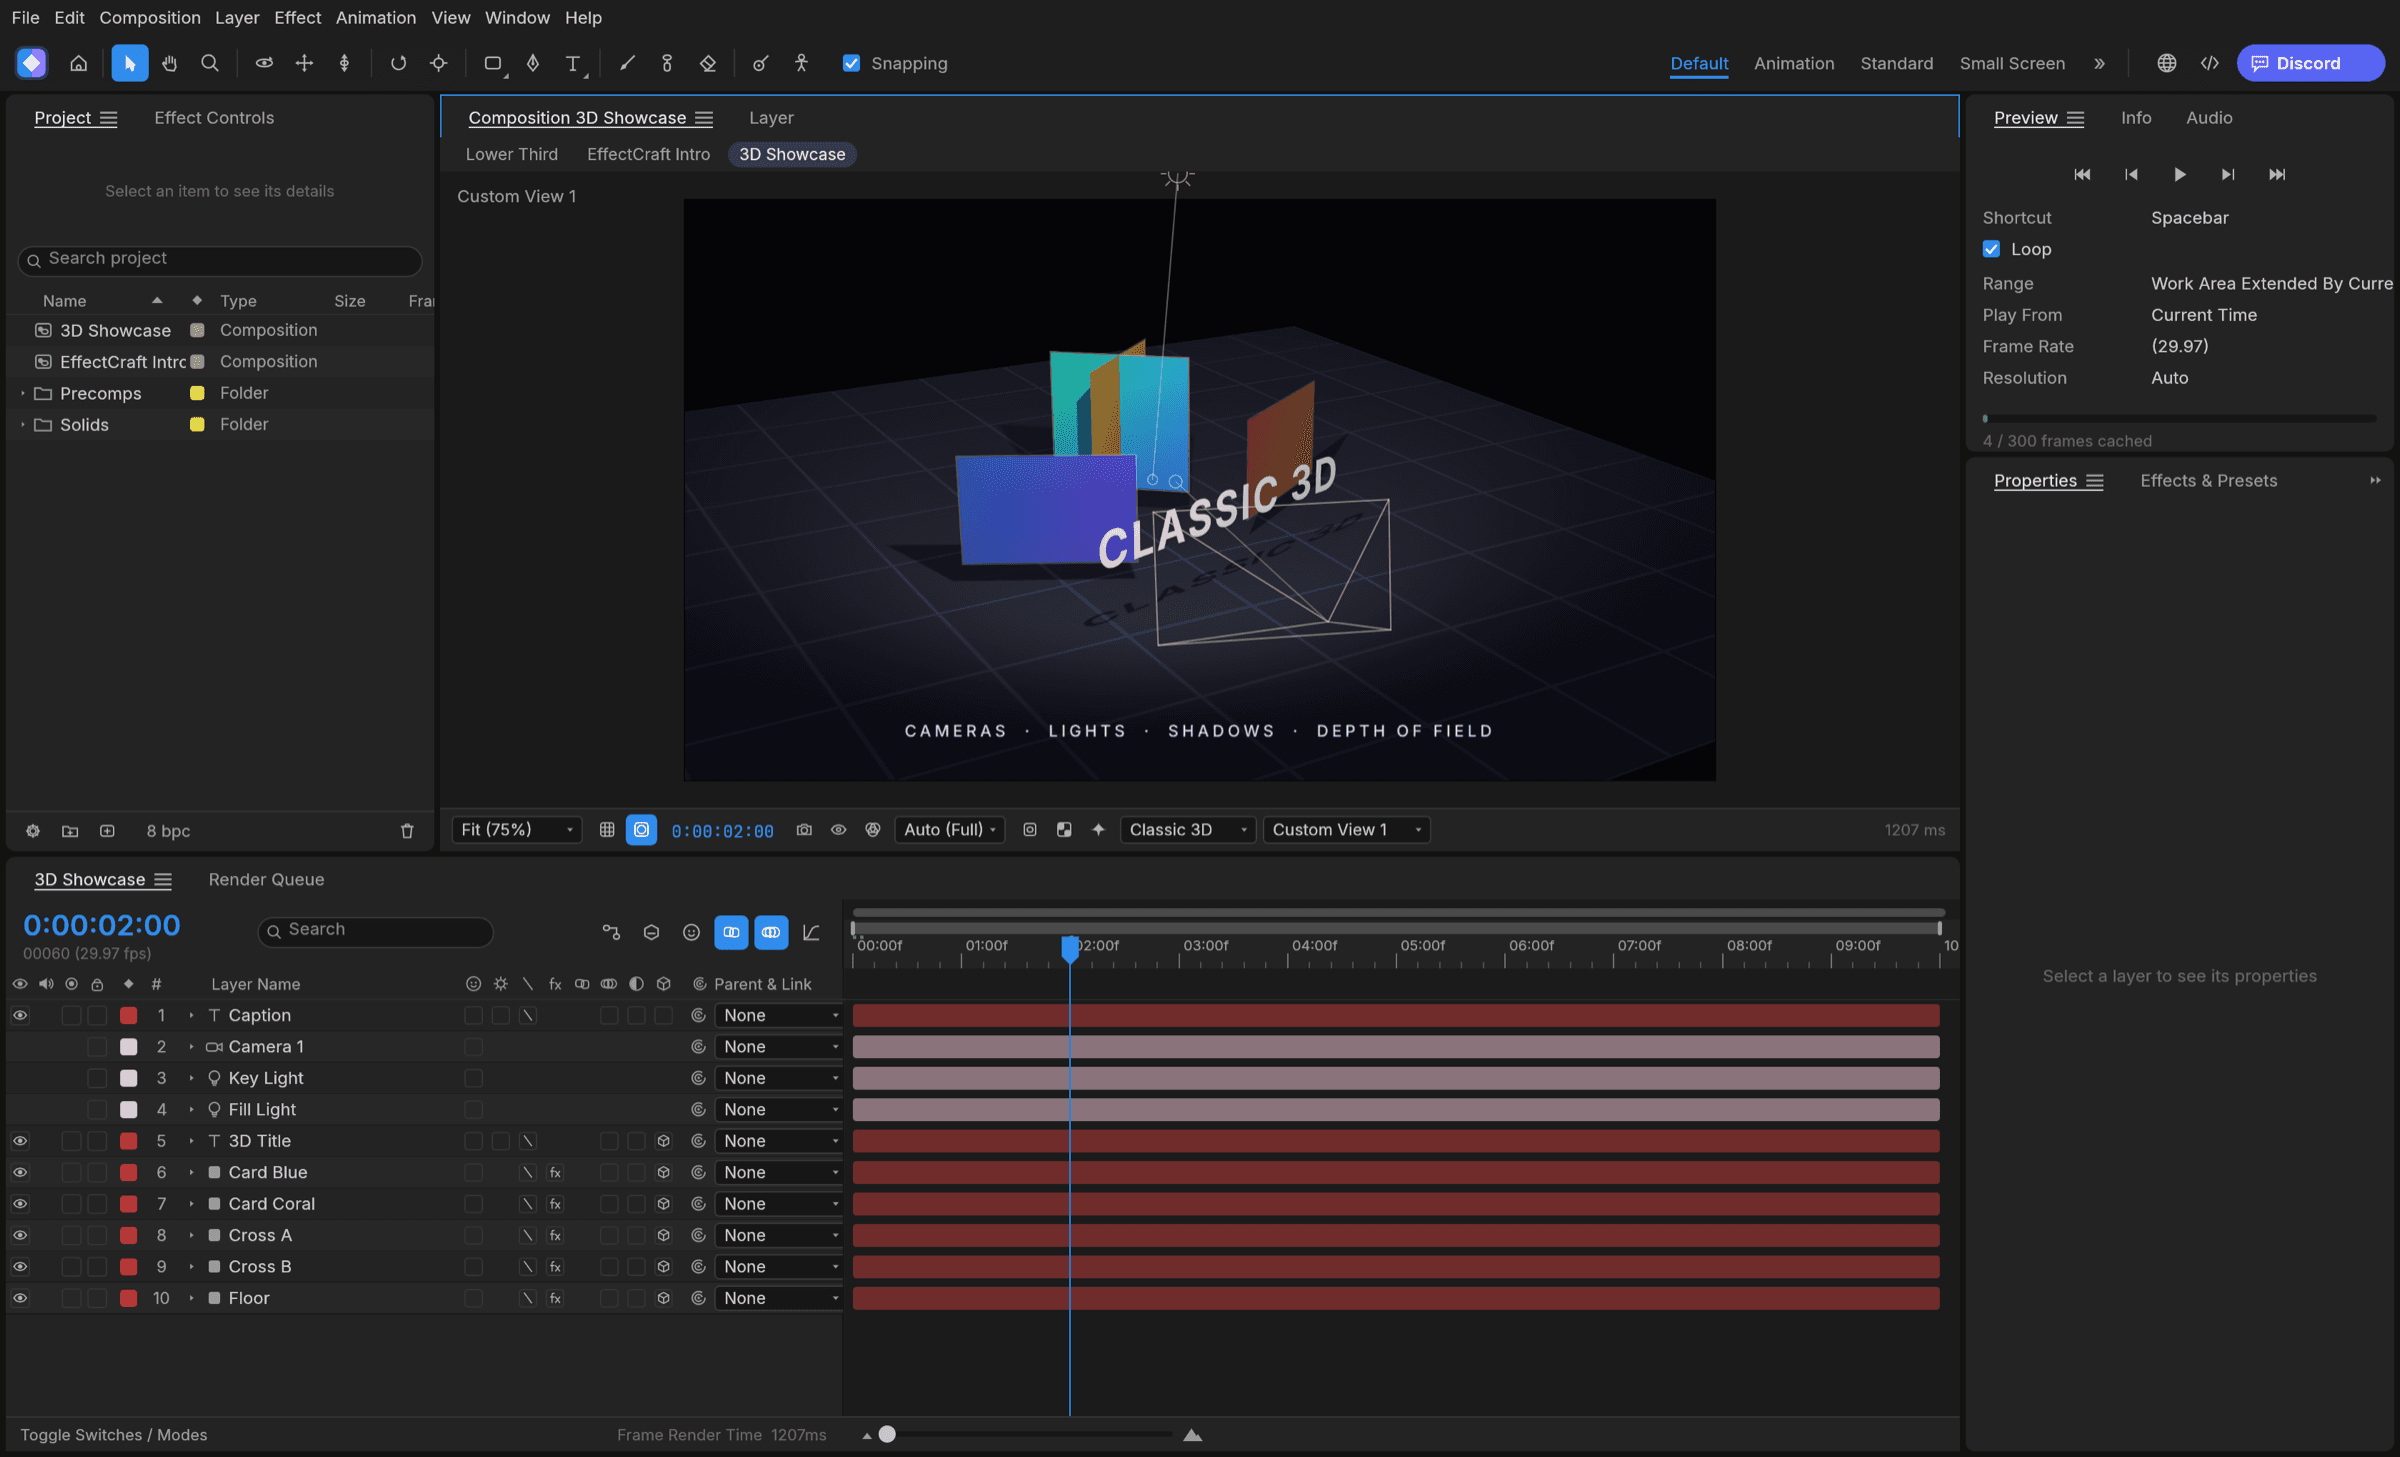The width and height of the screenshot is (2400, 1457).
Task: Switch to the Animation workspace
Action: 1794,63
